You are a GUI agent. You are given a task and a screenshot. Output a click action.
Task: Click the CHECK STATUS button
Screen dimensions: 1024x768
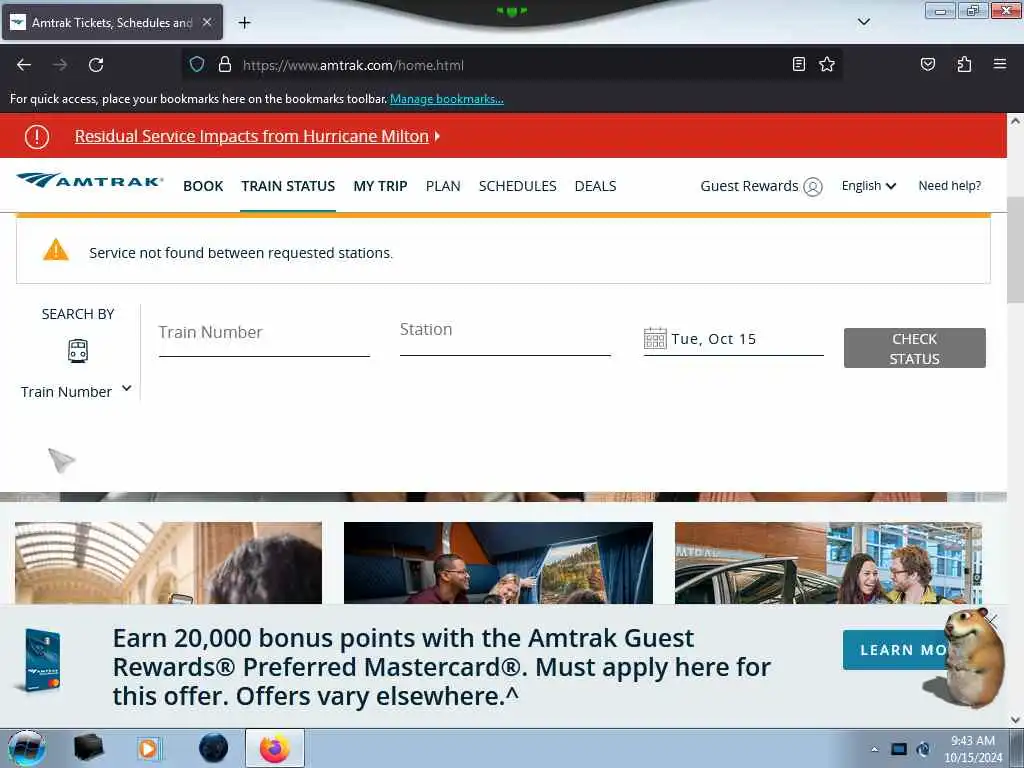tap(914, 348)
